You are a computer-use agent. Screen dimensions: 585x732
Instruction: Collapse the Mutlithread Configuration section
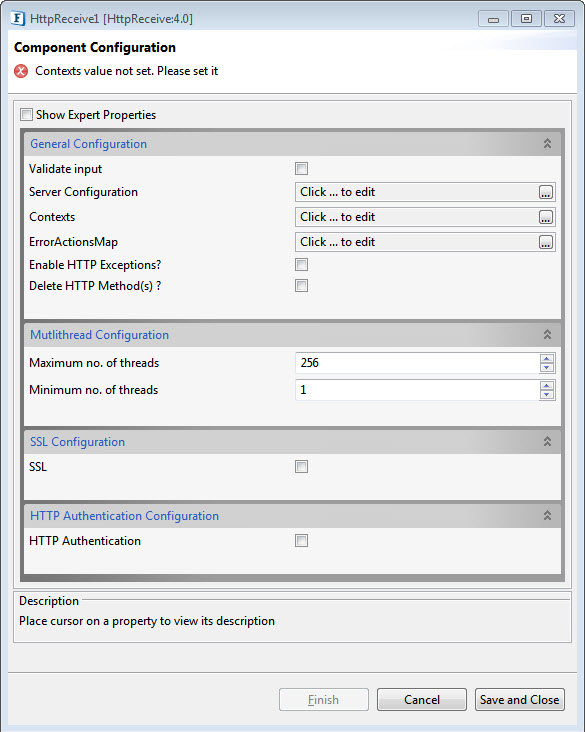pos(547,335)
